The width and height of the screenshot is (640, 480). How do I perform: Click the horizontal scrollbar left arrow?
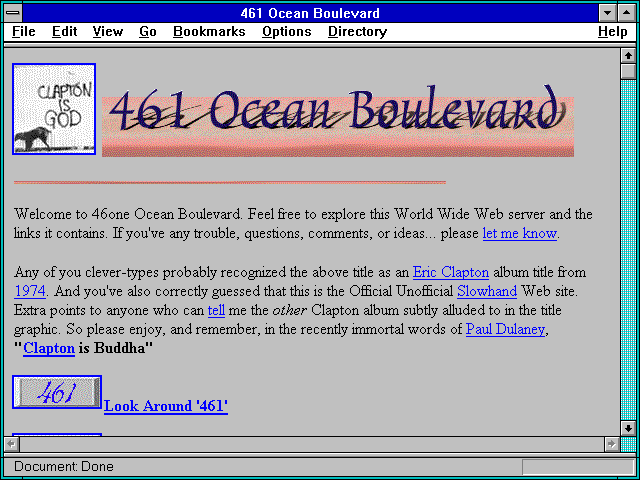click(11, 444)
